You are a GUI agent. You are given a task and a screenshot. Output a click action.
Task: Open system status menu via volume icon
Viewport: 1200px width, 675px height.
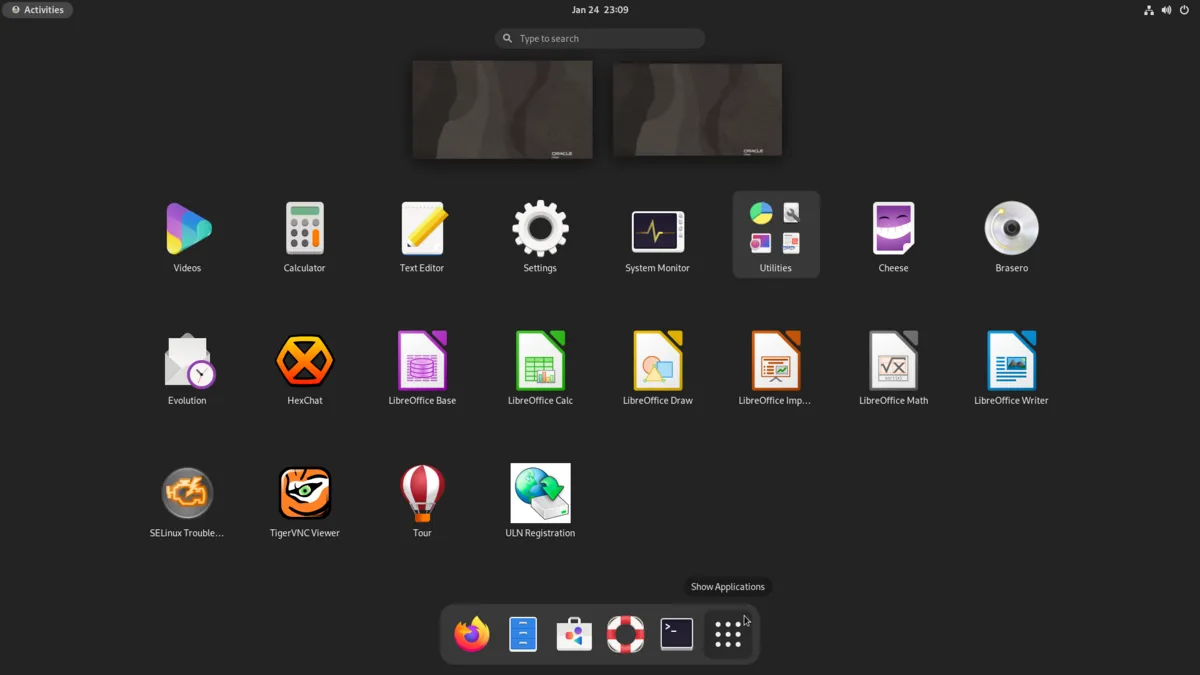pos(1166,10)
